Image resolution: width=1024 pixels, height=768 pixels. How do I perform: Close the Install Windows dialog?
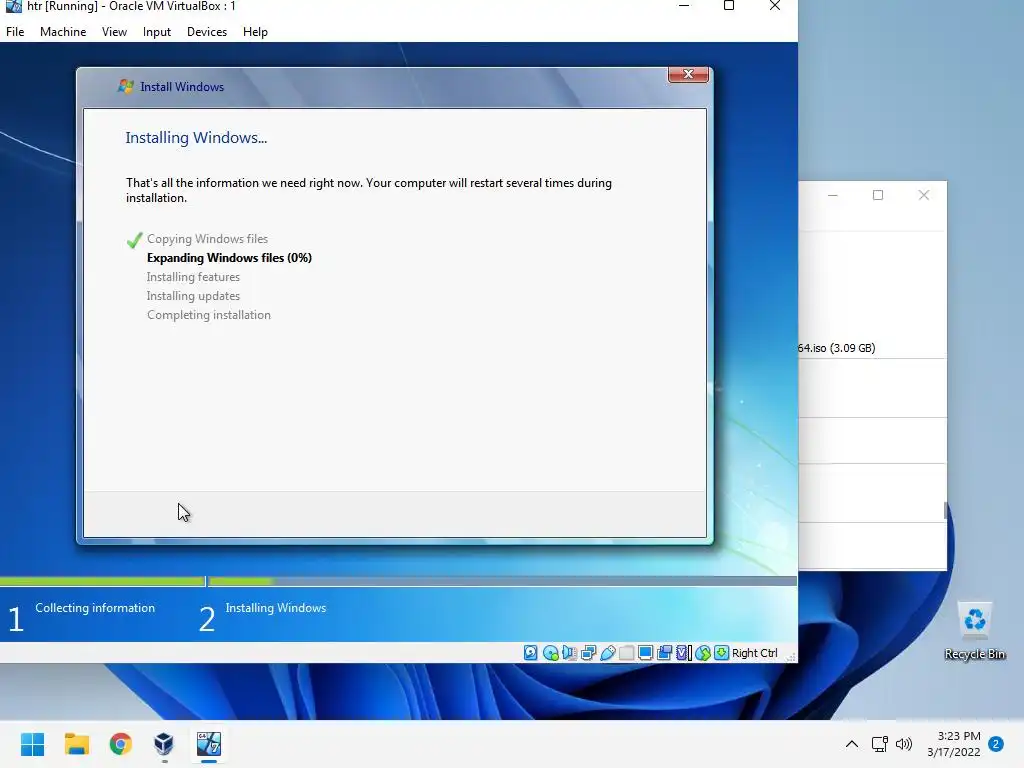[688, 74]
